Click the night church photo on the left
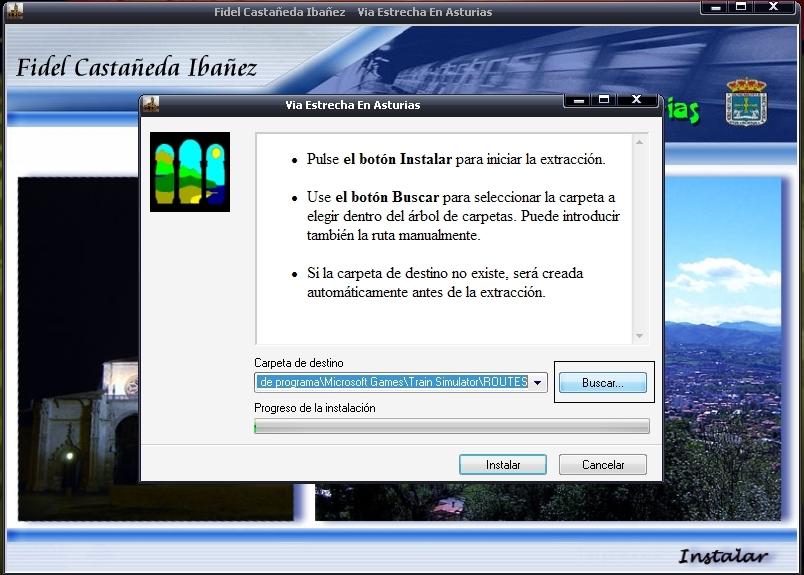804x575 pixels. pyautogui.click(x=75, y=420)
